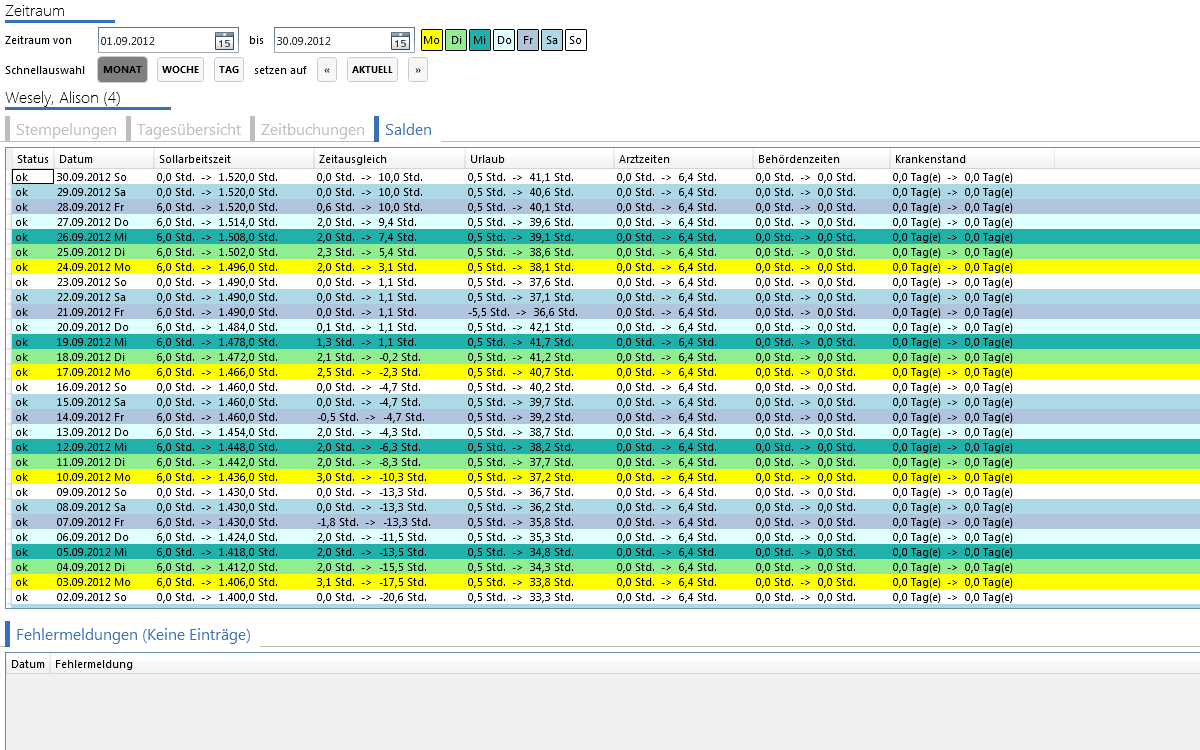Toggle the Fr weekday filter
Screen dimensions: 1200x750
coord(527,40)
